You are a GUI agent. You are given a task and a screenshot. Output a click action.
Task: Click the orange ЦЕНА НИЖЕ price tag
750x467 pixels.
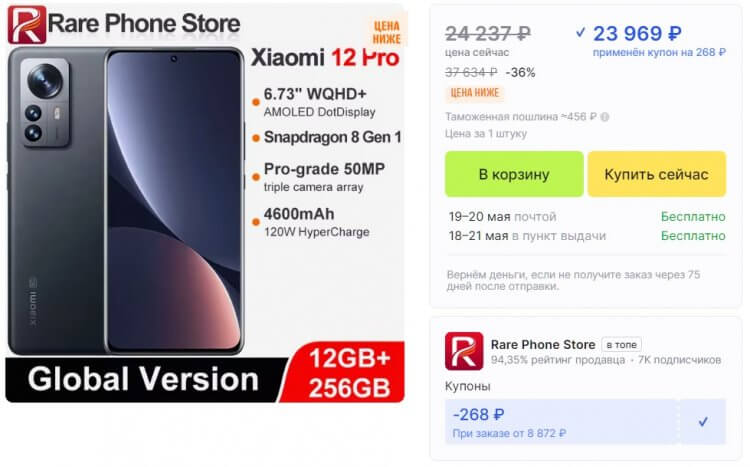pyautogui.click(x=474, y=92)
